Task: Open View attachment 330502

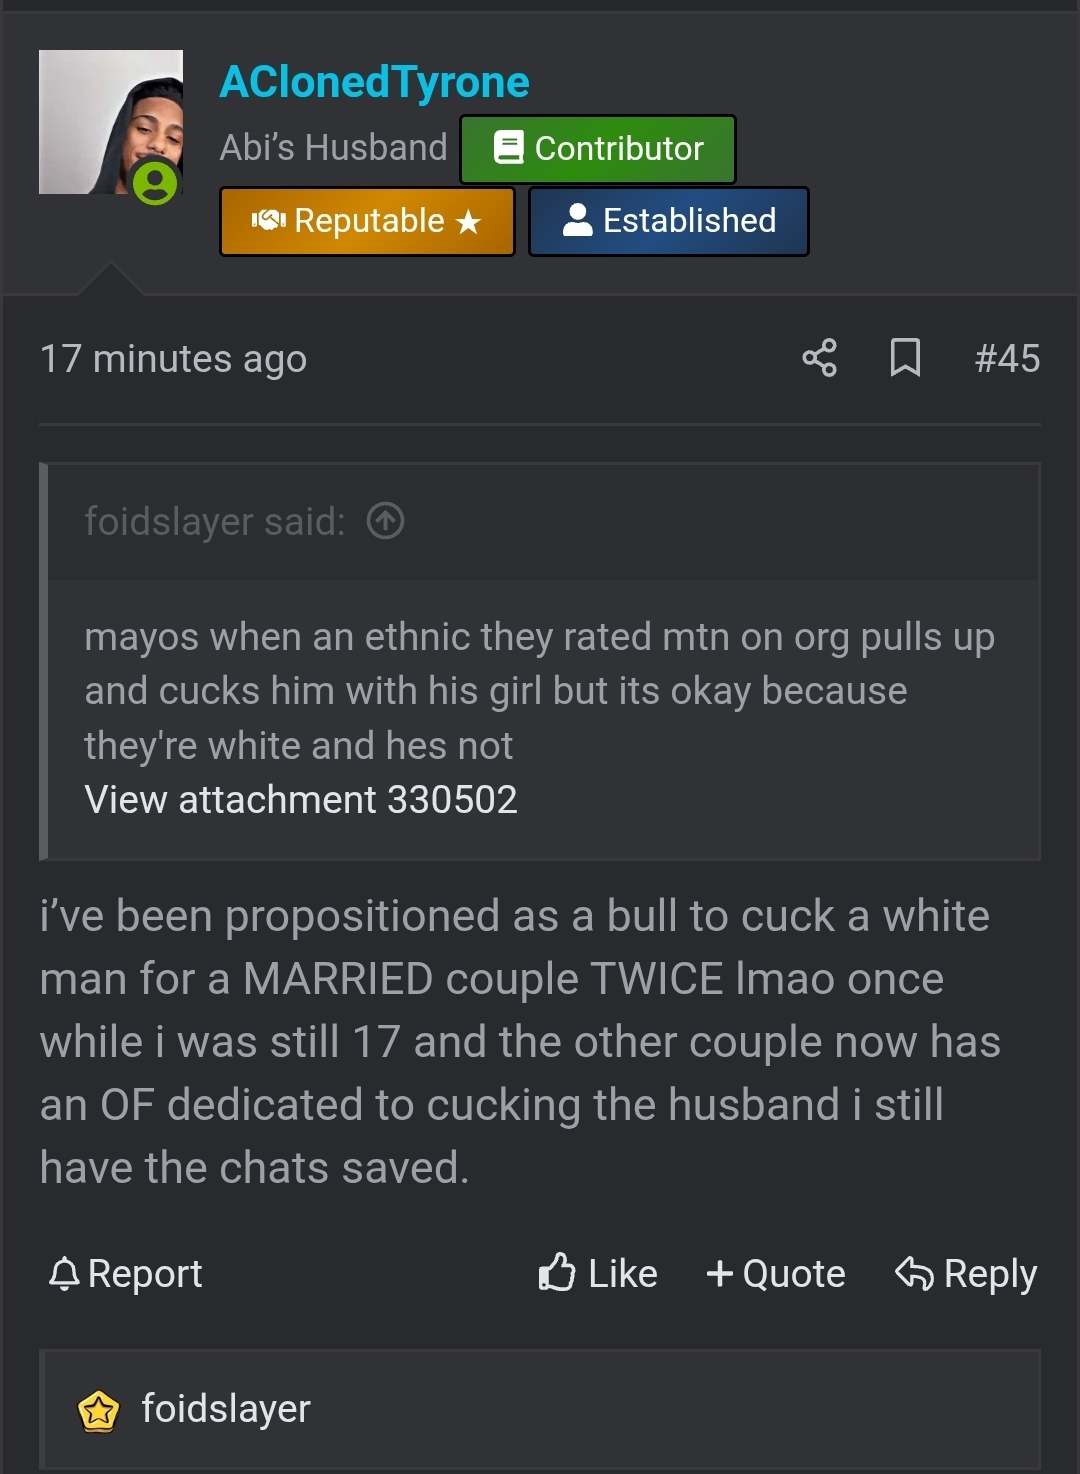Action: (x=301, y=799)
